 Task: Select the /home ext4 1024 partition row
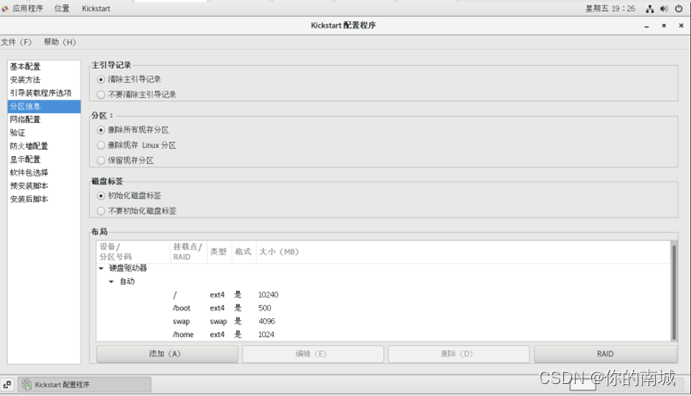coord(383,334)
